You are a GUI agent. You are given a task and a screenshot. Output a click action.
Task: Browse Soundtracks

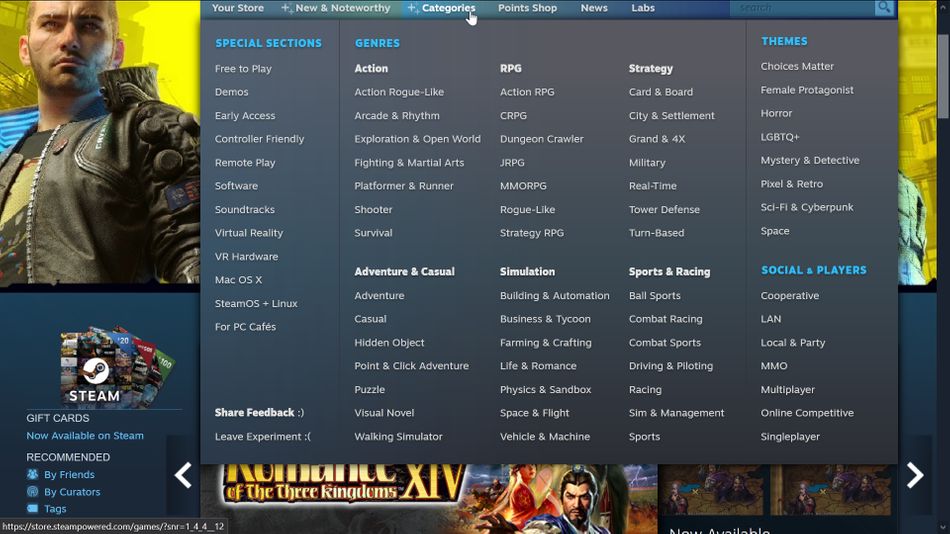245,210
